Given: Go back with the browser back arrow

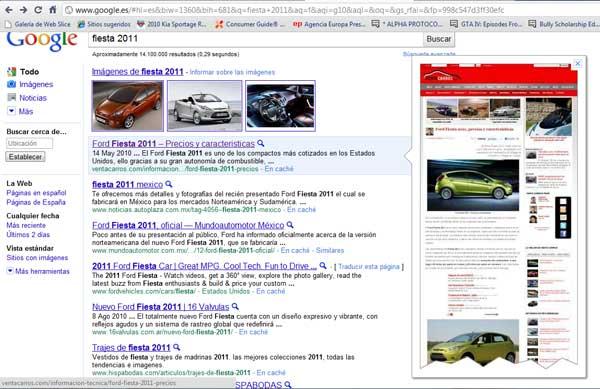Looking at the screenshot, I should (x=8, y=10).
